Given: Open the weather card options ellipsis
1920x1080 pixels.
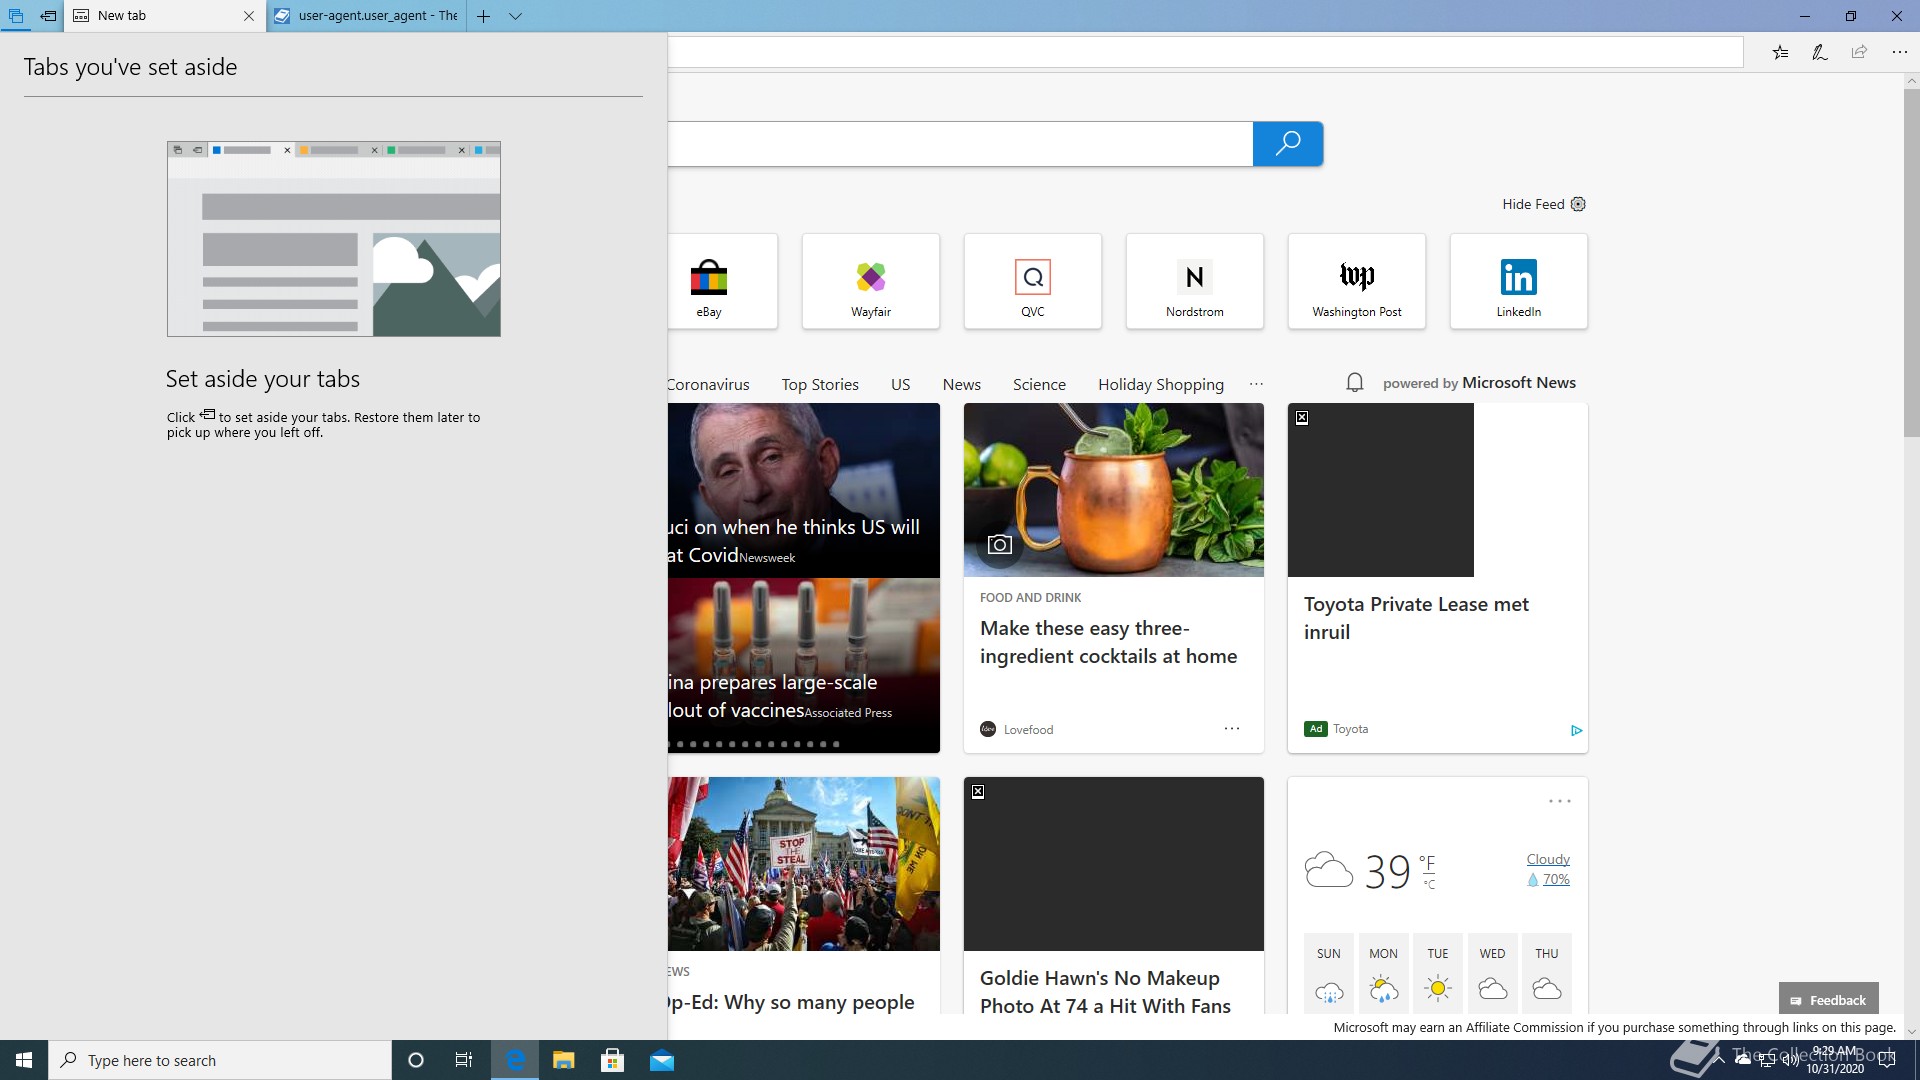Looking at the screenshot, I should coord(1560,801).
